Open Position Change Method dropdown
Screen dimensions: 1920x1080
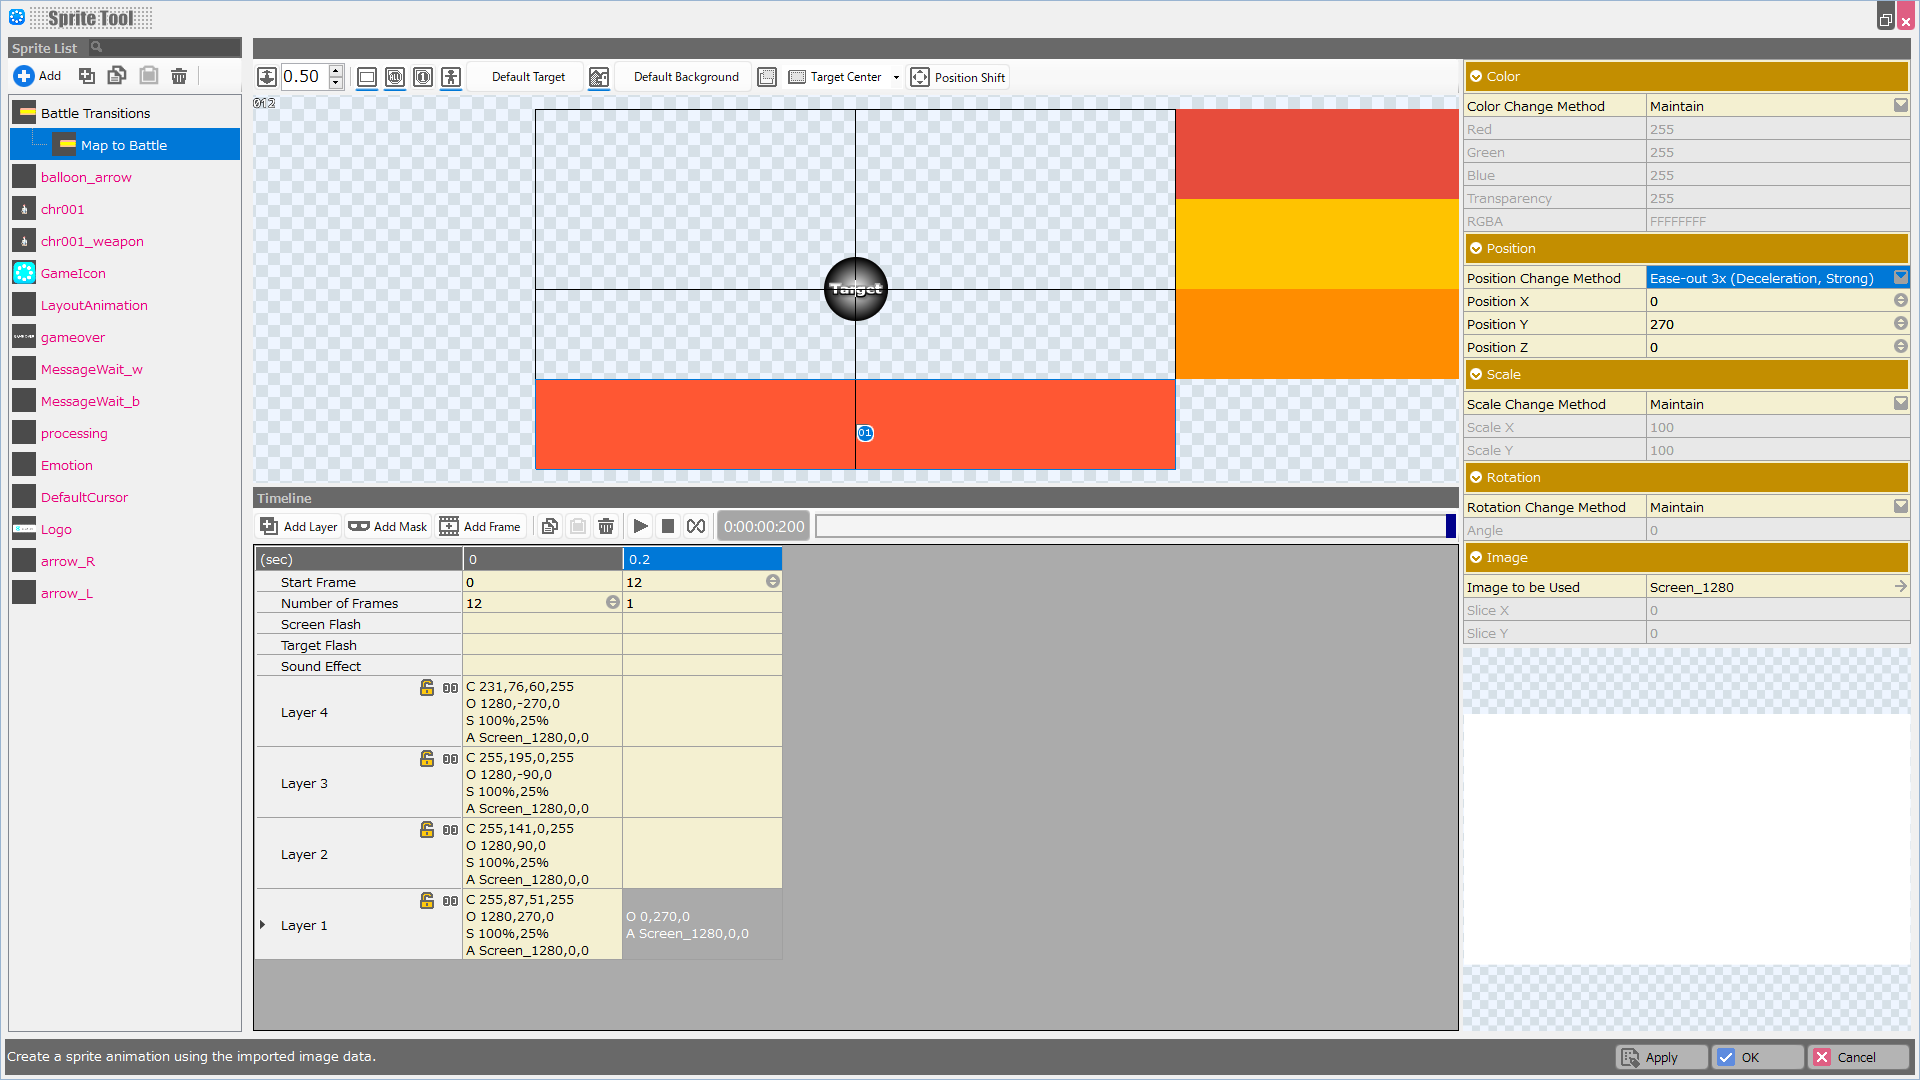1900,278
